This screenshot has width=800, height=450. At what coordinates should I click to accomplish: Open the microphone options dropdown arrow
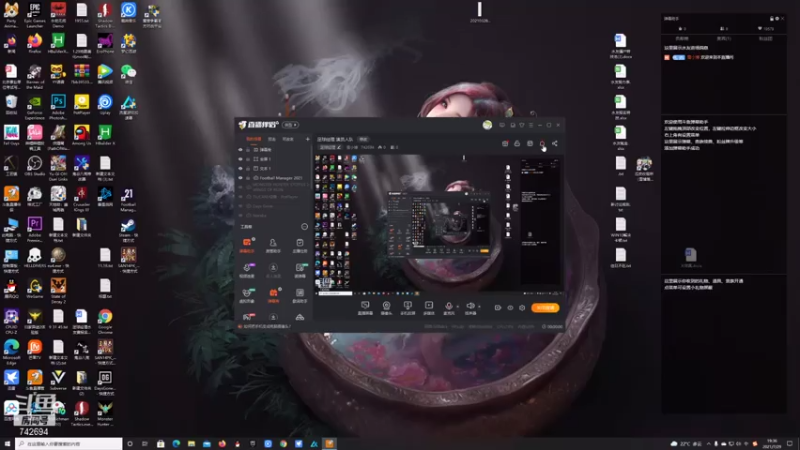(x=457, y=306)
